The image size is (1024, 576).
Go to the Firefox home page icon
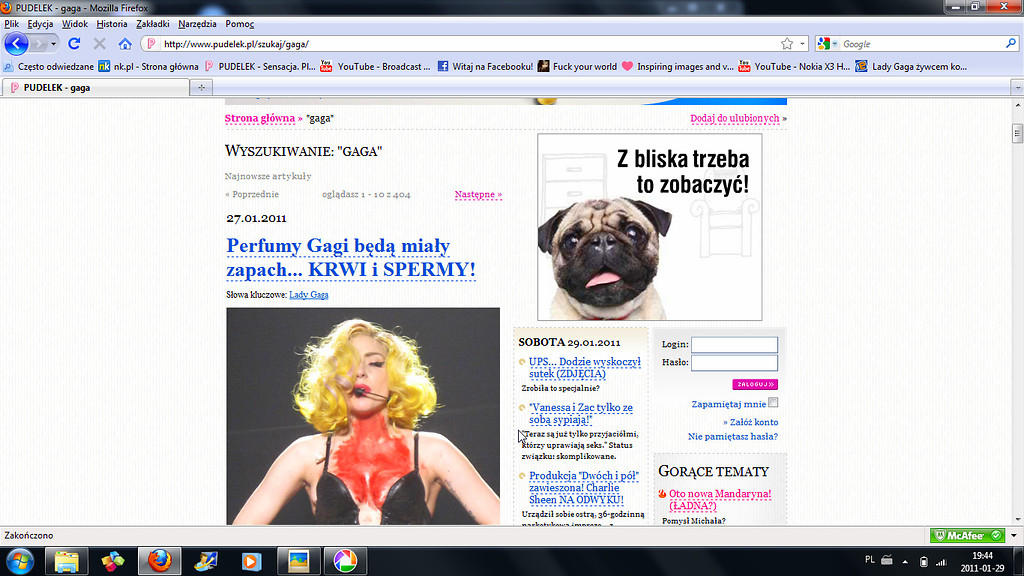coord(125,44)
